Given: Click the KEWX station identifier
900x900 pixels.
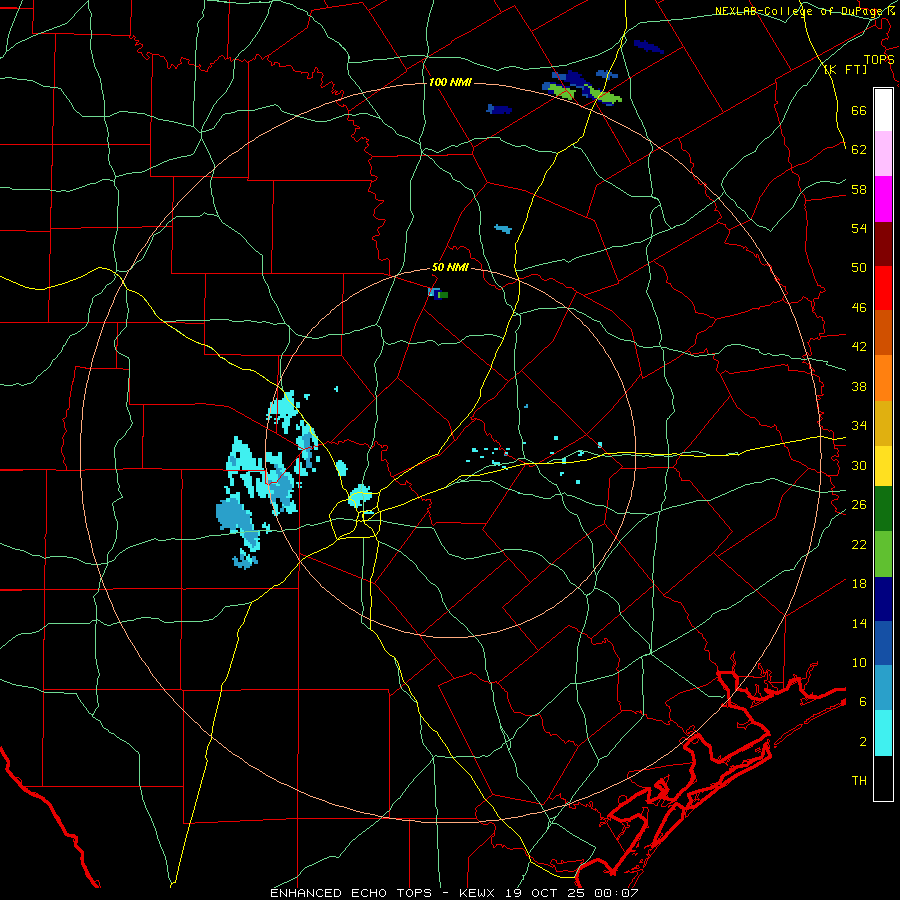Looking at the screenshot, I should pyautogui.click(x=476, y=893).
